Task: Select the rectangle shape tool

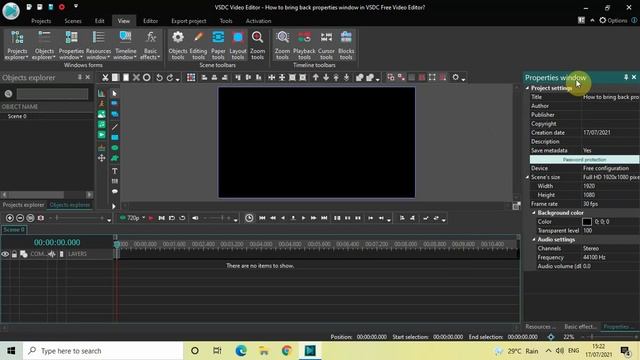Action: pos(115,138)
